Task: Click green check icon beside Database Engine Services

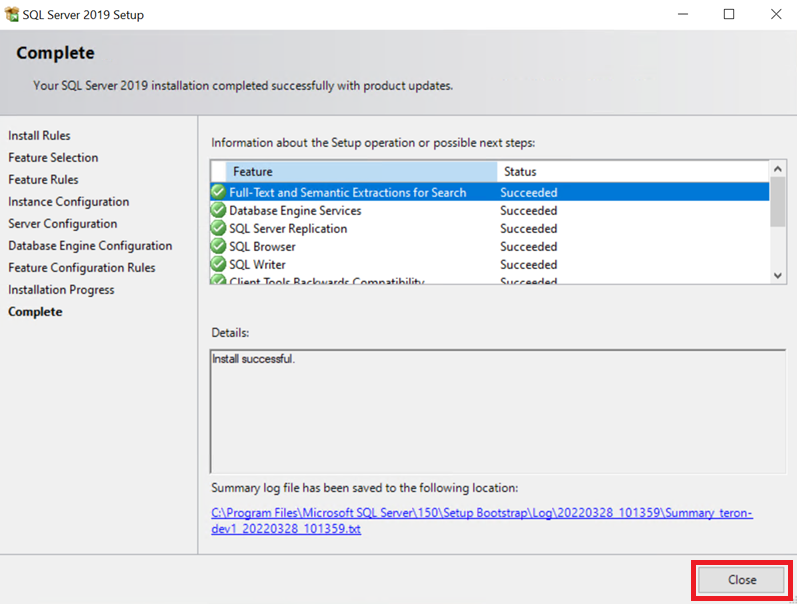Action: [218, 211]
